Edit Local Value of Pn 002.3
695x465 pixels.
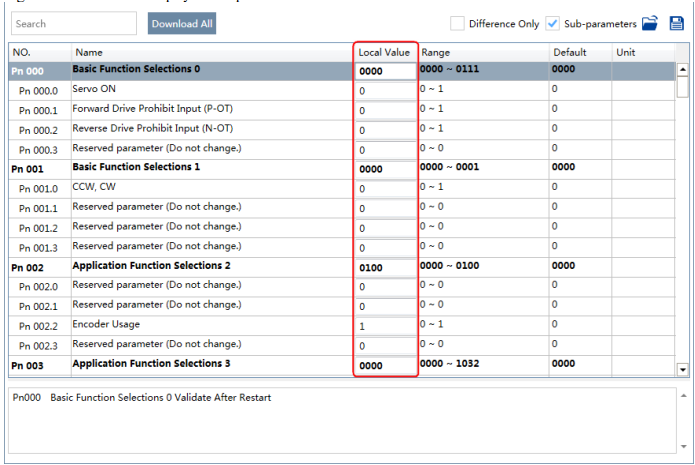(385, 346)
